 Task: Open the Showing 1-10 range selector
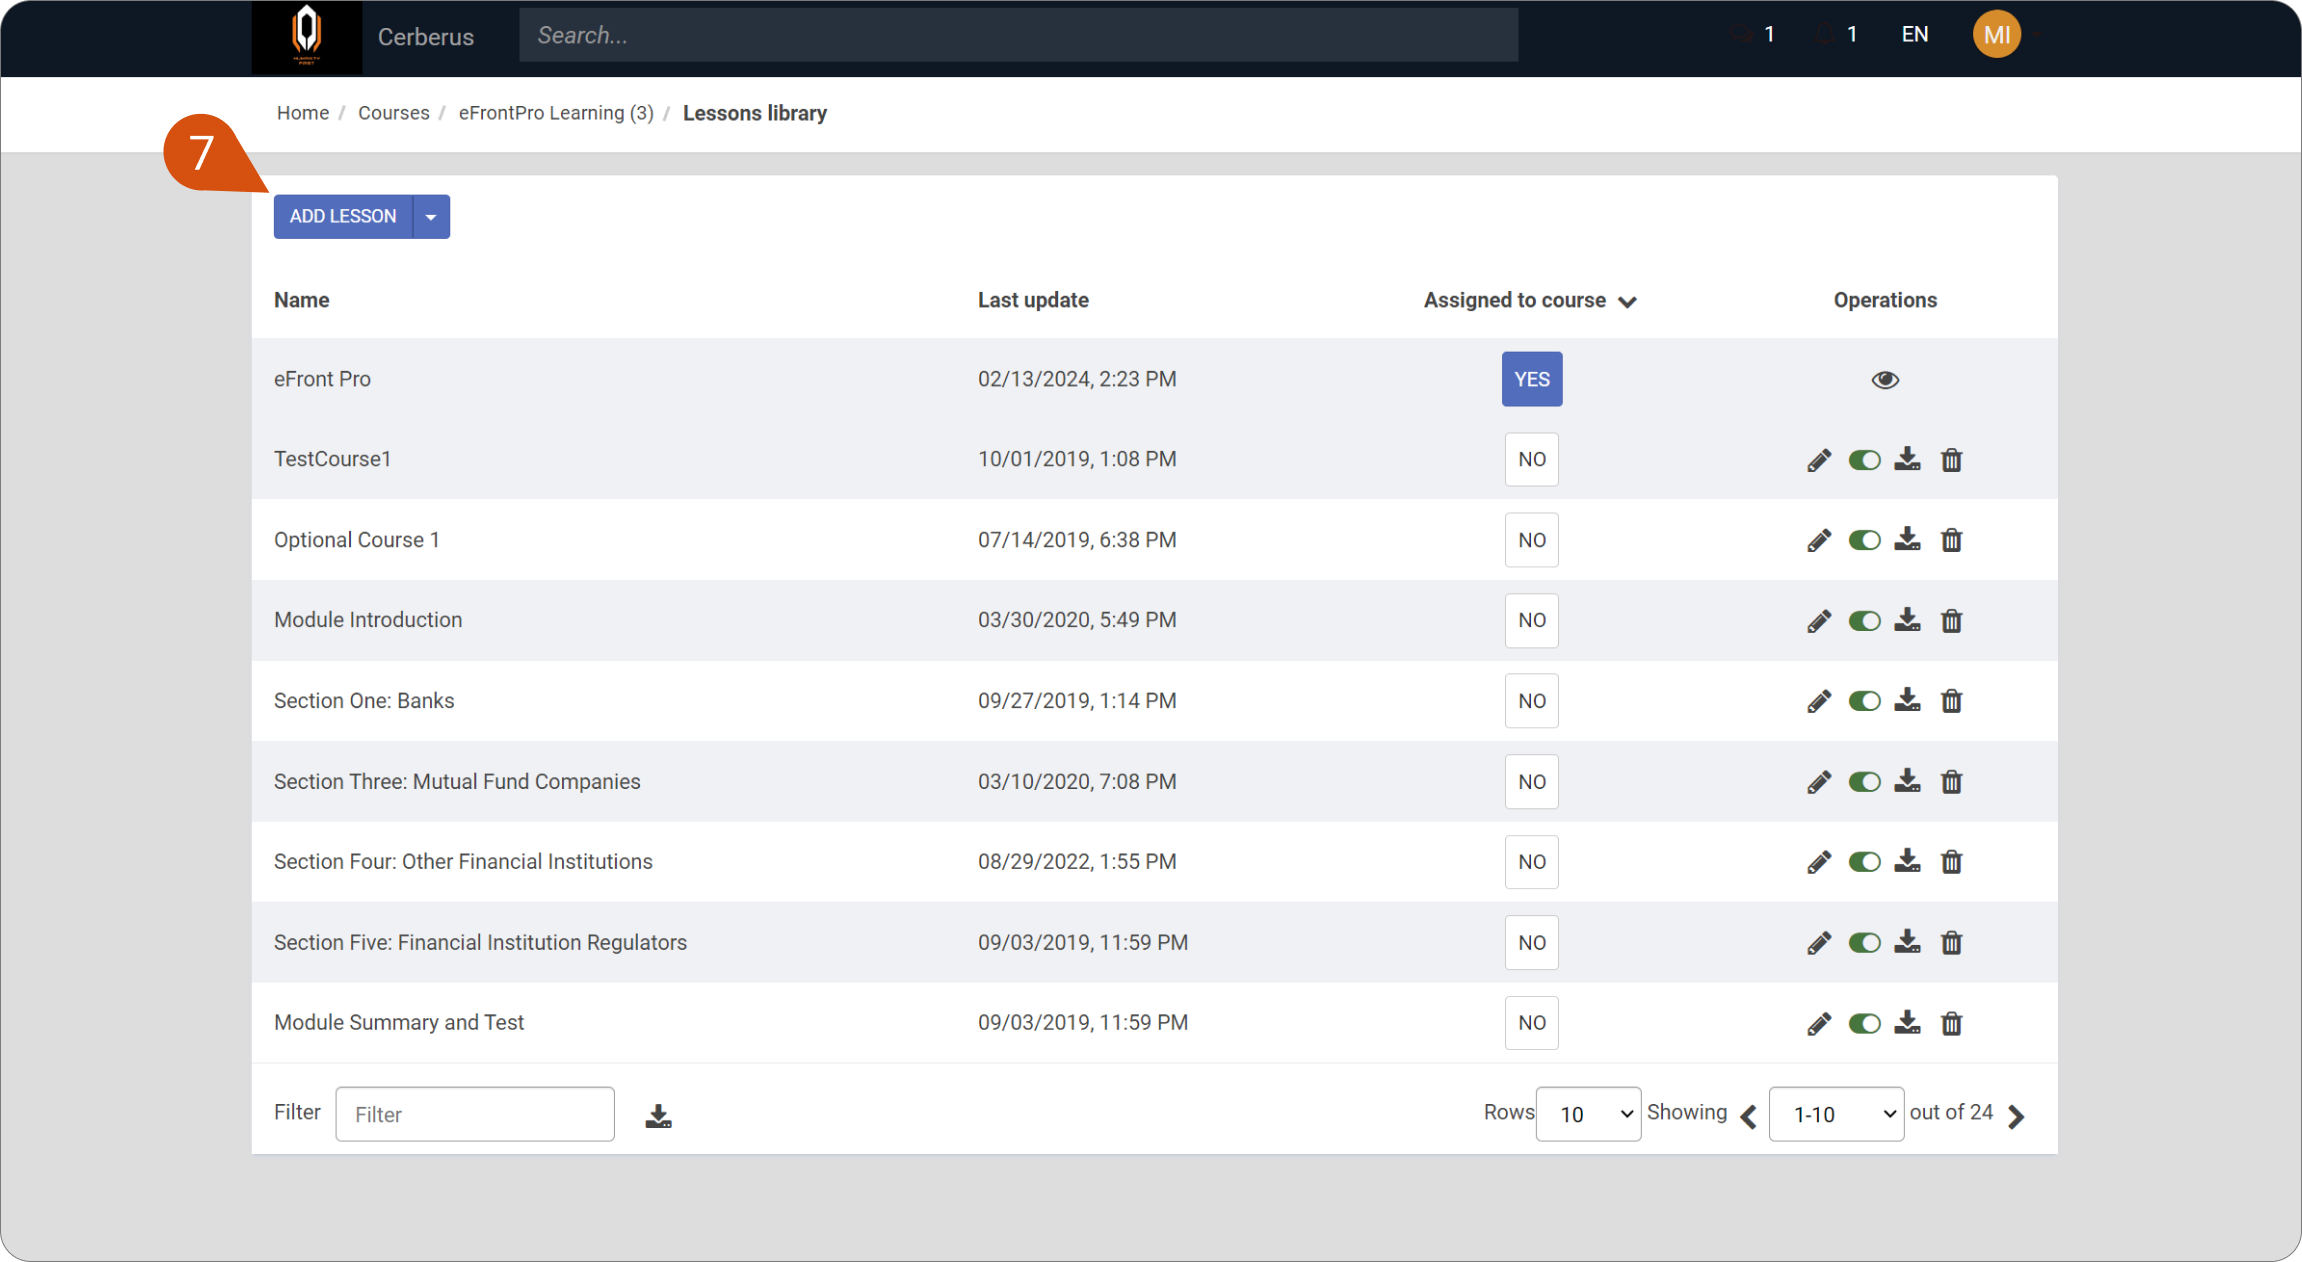(1836, 1114)
